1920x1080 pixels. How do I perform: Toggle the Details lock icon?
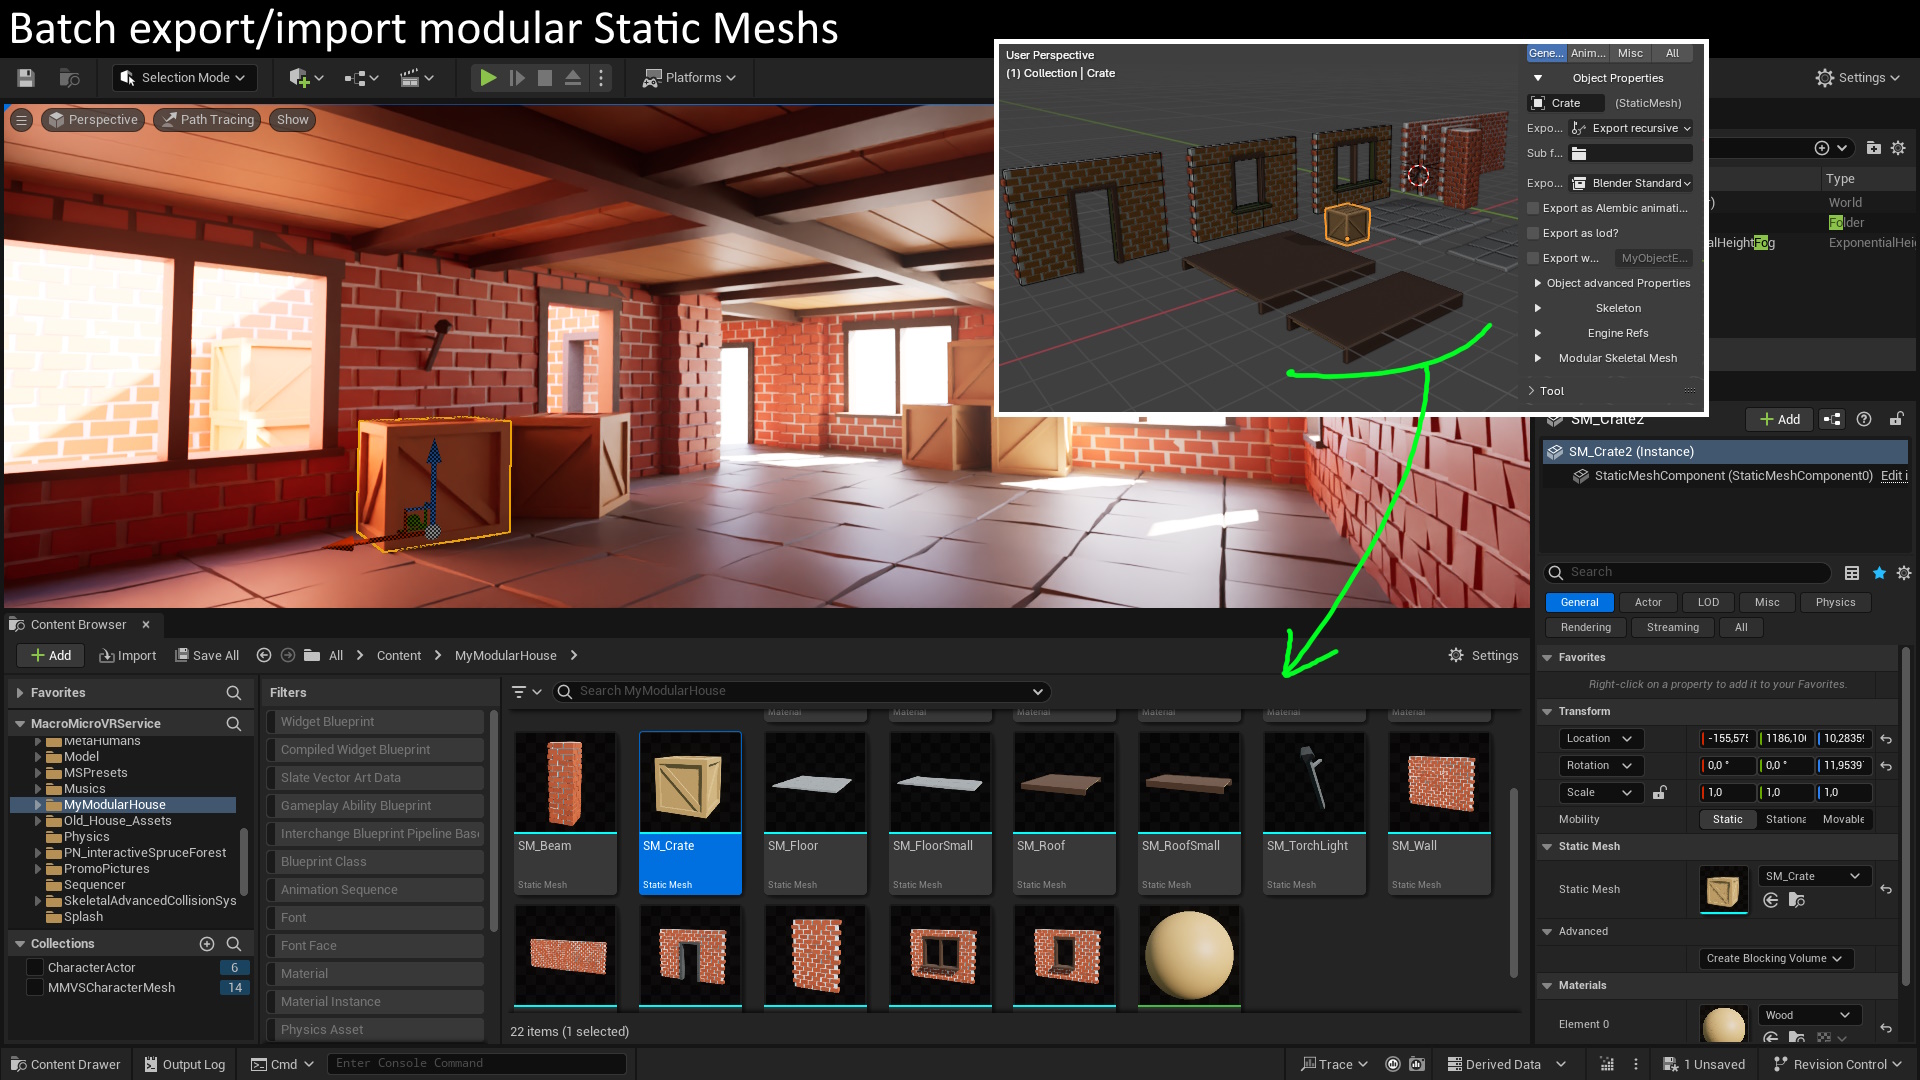pos(1896,420)
